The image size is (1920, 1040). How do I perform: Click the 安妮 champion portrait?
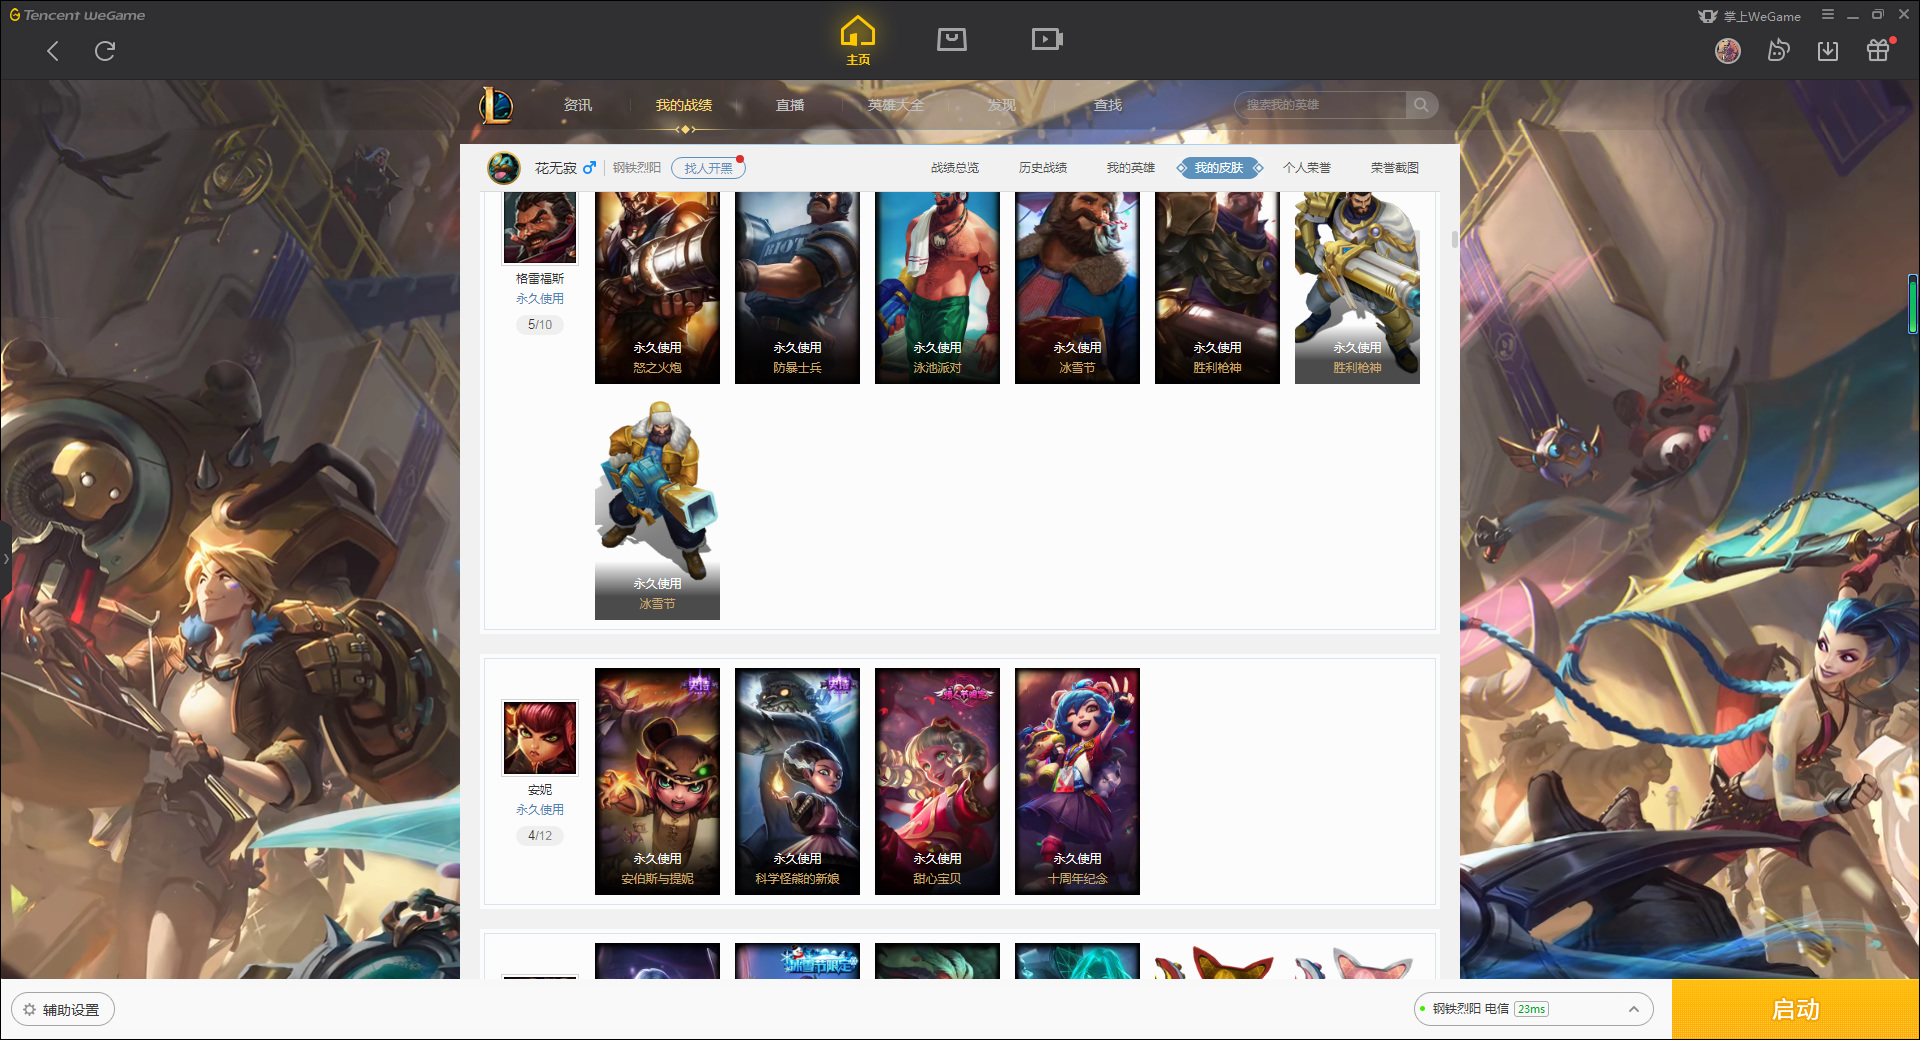[540, 738]
